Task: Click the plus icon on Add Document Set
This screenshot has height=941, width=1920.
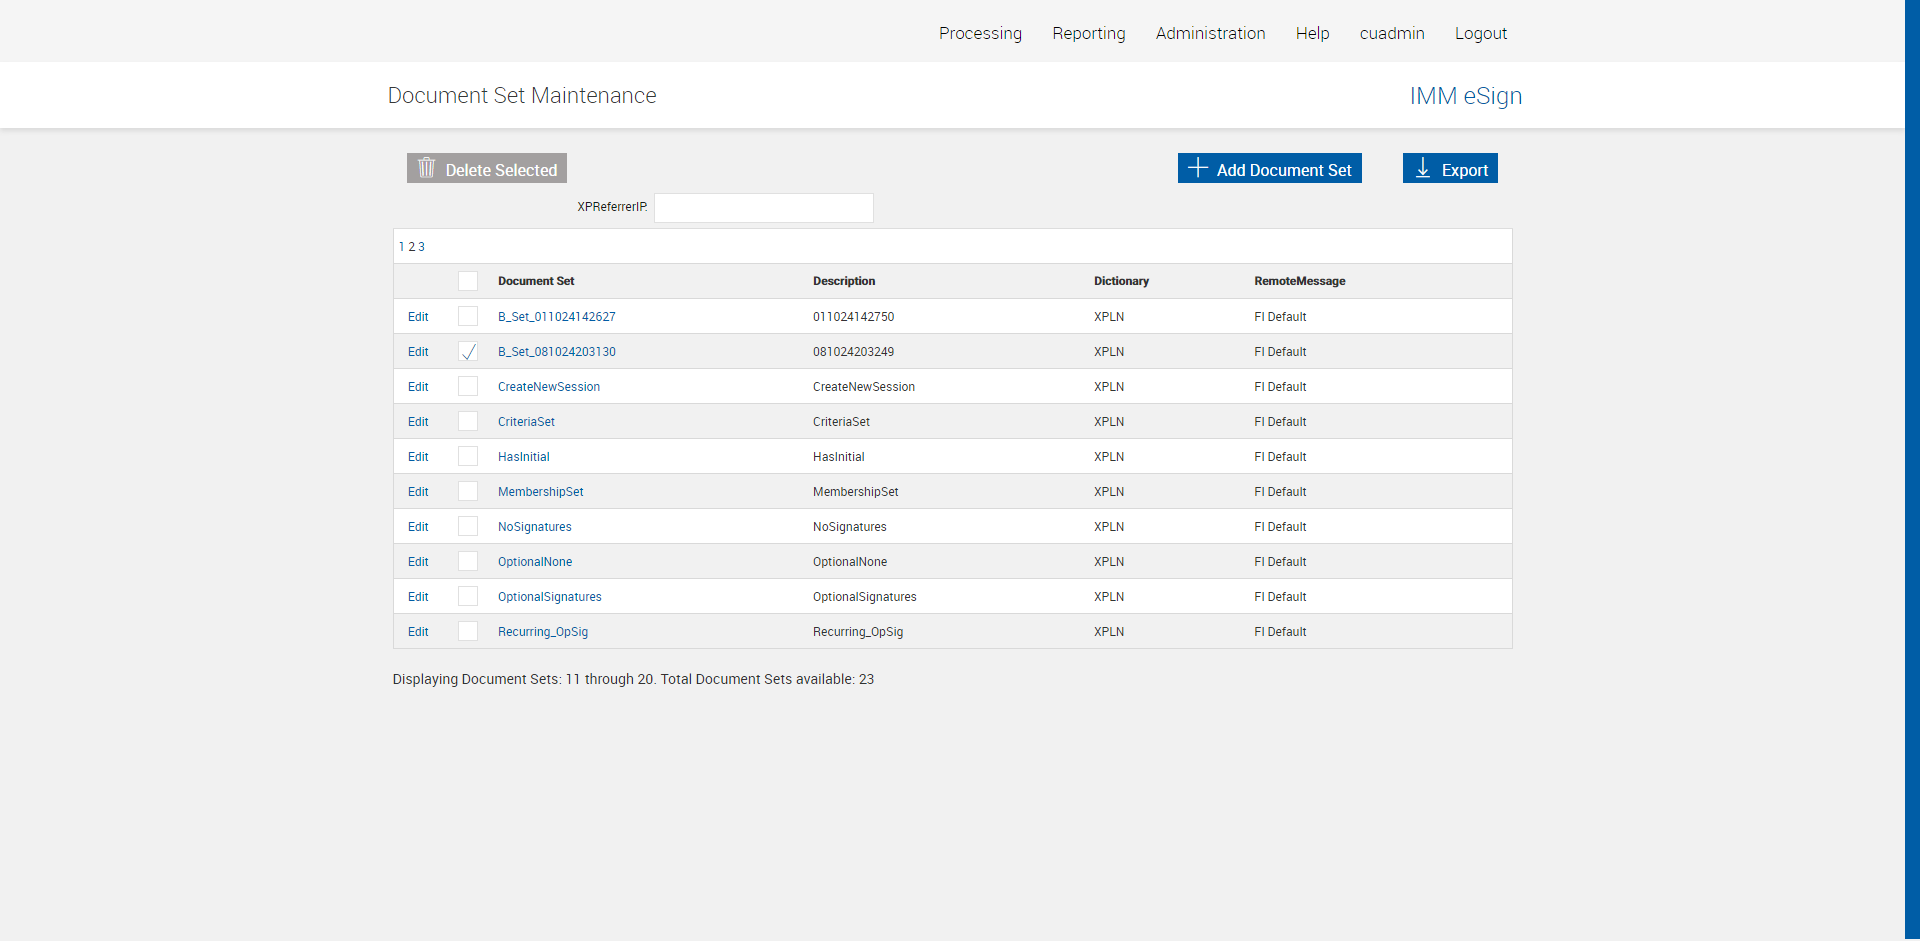Action: pos(1197,168)
